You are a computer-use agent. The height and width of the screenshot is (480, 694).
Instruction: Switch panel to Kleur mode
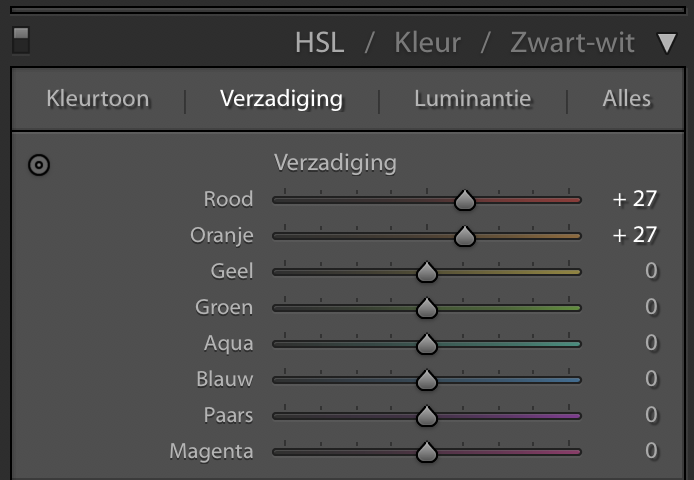click(x=428, y=43)
